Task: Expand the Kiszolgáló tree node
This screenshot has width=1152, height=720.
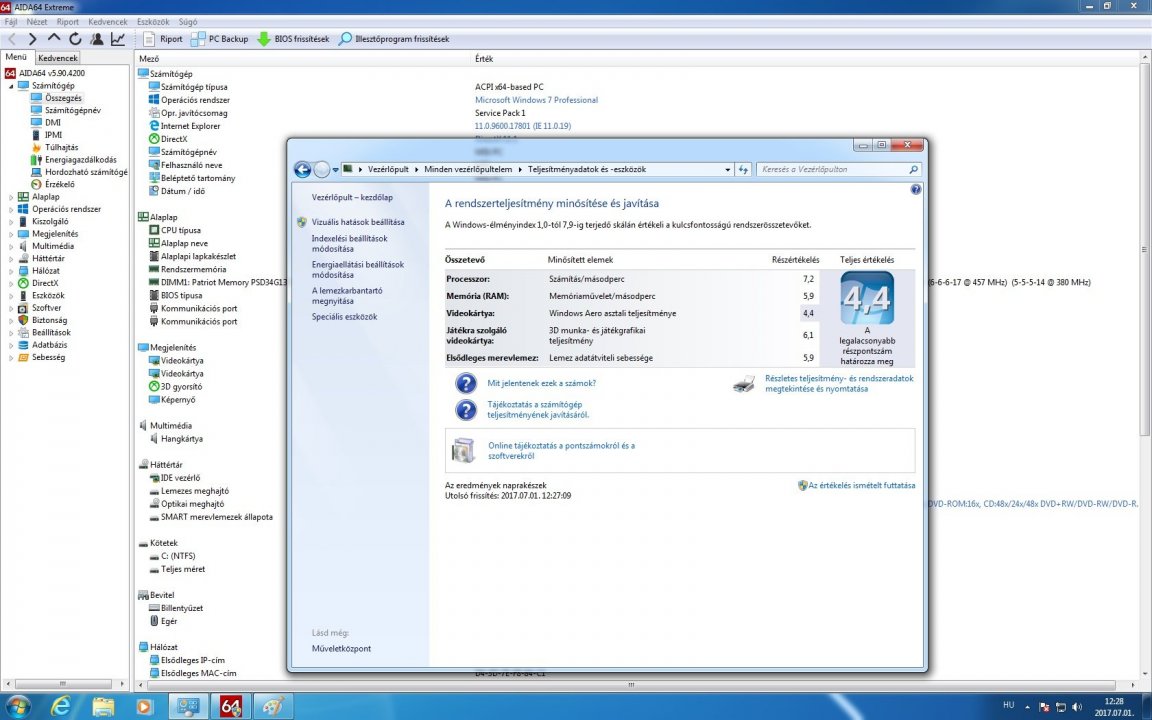Action: pyautogui.click(x=11, y=222)
